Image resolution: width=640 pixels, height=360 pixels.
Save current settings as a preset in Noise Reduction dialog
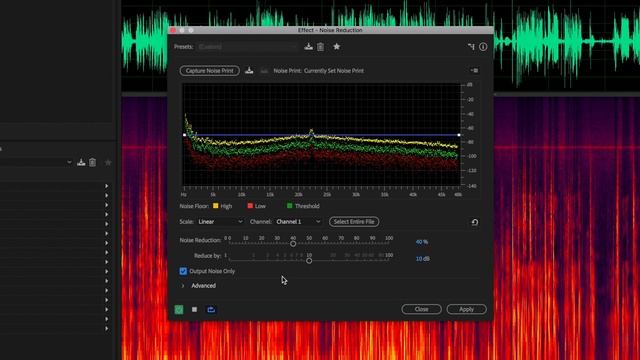pyautogui.click(x=309, y=47)
